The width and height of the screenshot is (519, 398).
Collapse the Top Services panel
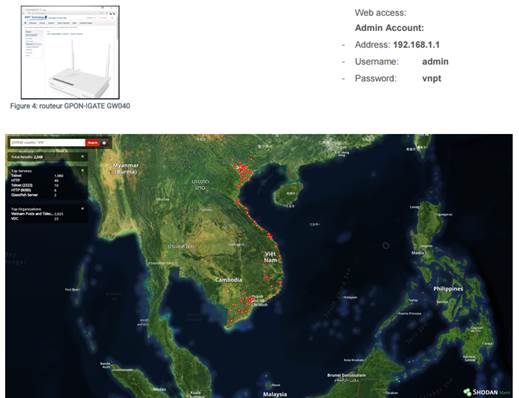click(x=82, y=170)
